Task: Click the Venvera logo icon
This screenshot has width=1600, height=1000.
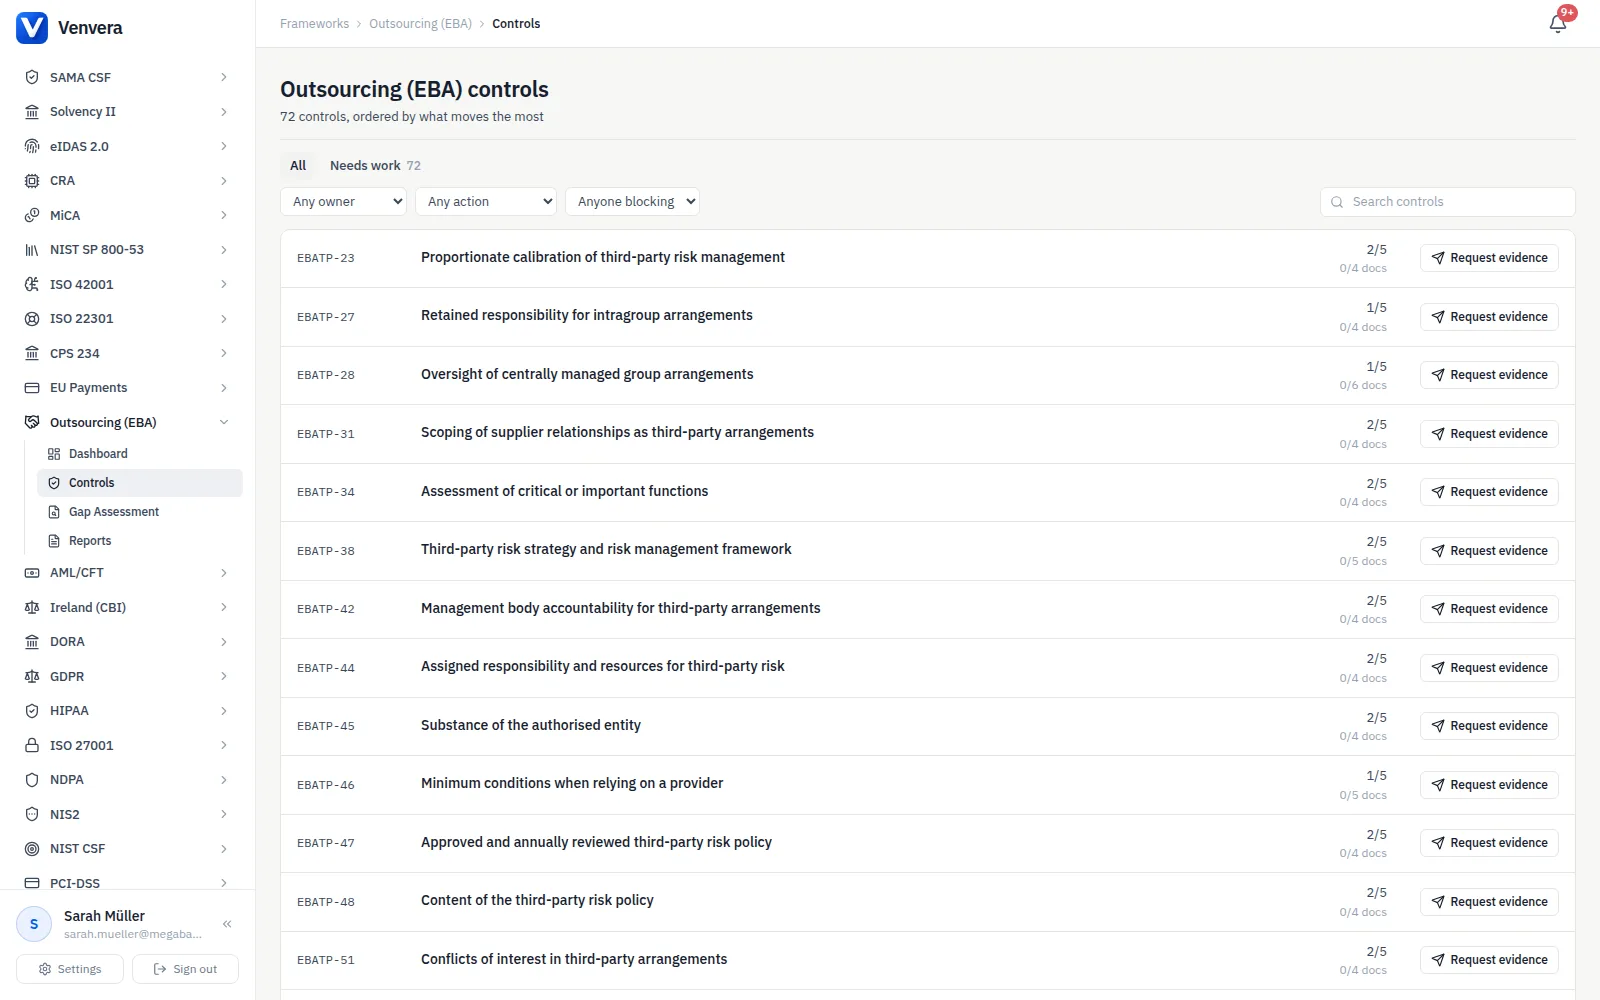Action: click(x=32, y=27)
